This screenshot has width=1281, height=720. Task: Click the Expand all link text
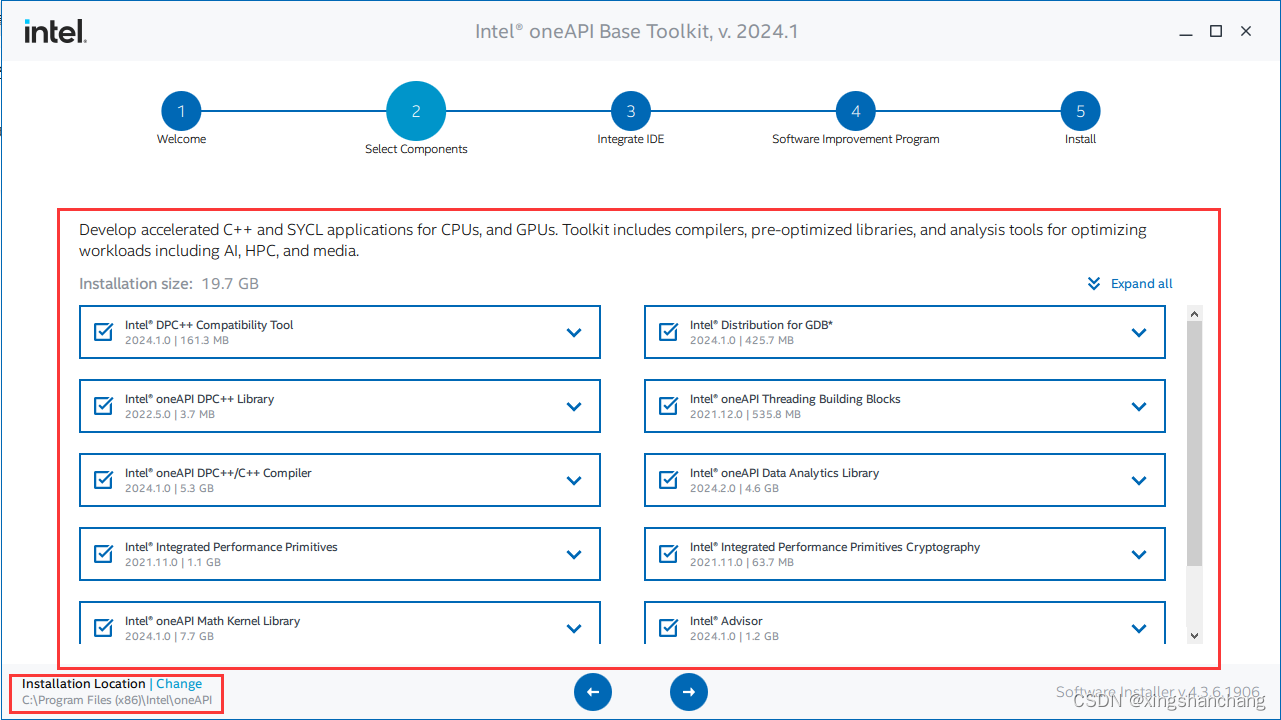tap(1142, 284)
